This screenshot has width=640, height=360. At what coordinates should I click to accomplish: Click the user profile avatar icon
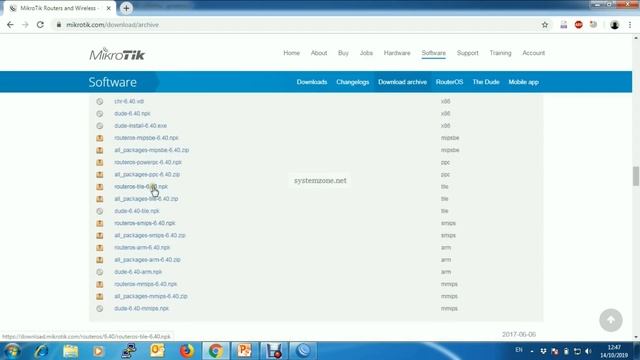(x=614, y=25)
